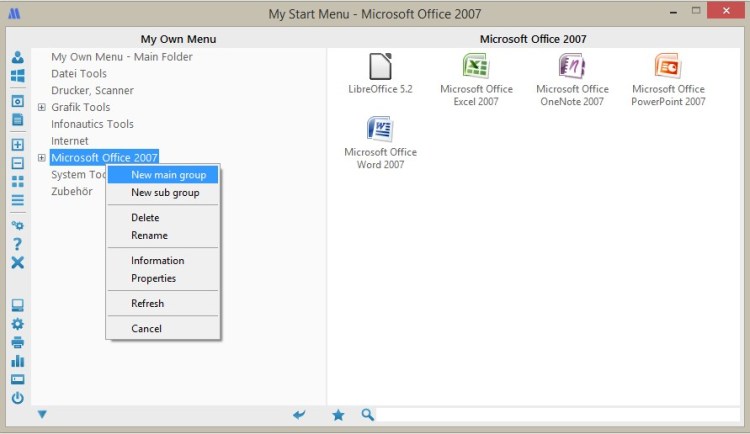
Task: Click the power button icon
Action: click(18, 398)
